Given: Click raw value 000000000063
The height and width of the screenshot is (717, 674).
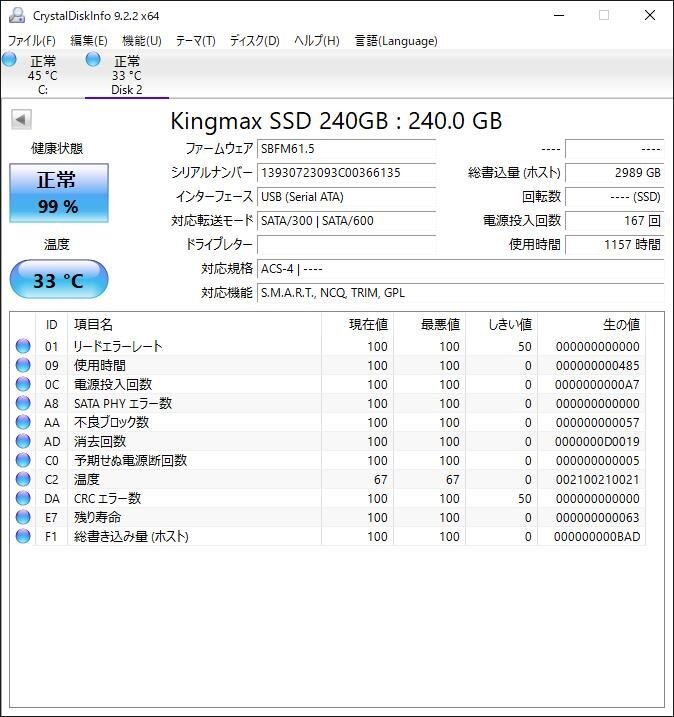Looking at the screenshot, I should 597,518.
